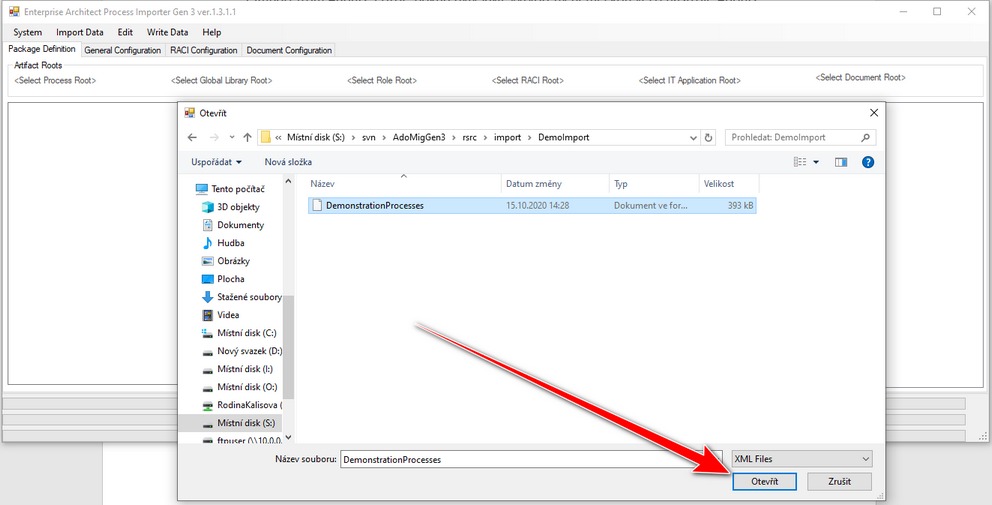Open XML Files type dropdown
Viewport: 992px width, 505px height.
click(802, 459)
